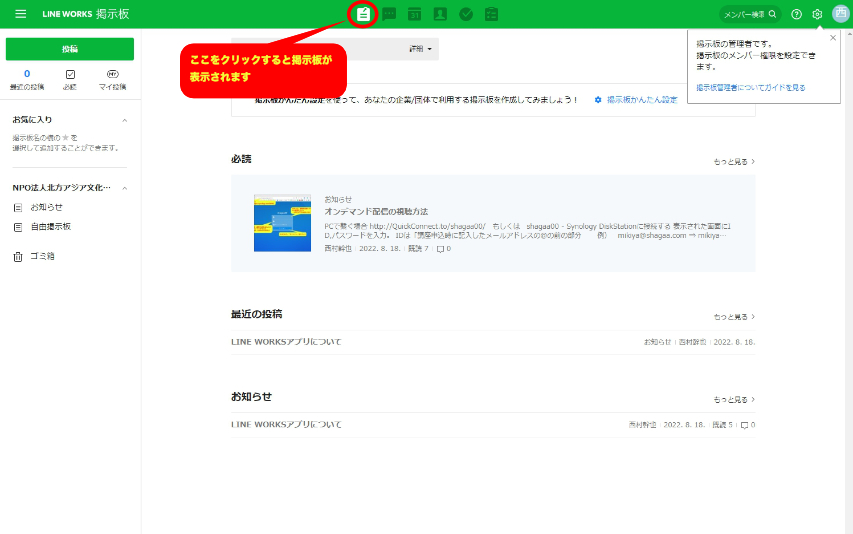Close the board admin tooltip popup
Viewport: 853px width, 534px height.
833,38
